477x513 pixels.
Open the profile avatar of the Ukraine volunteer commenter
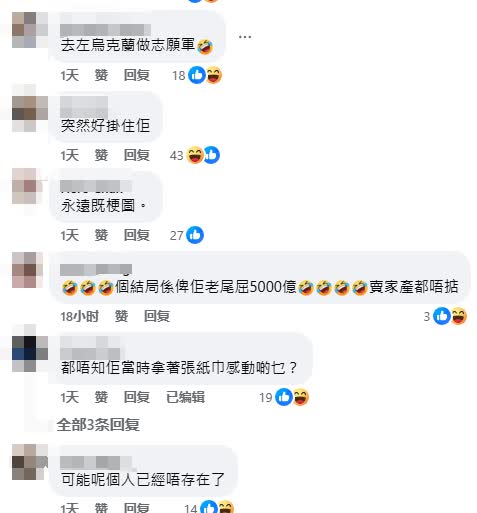point(30,30)
